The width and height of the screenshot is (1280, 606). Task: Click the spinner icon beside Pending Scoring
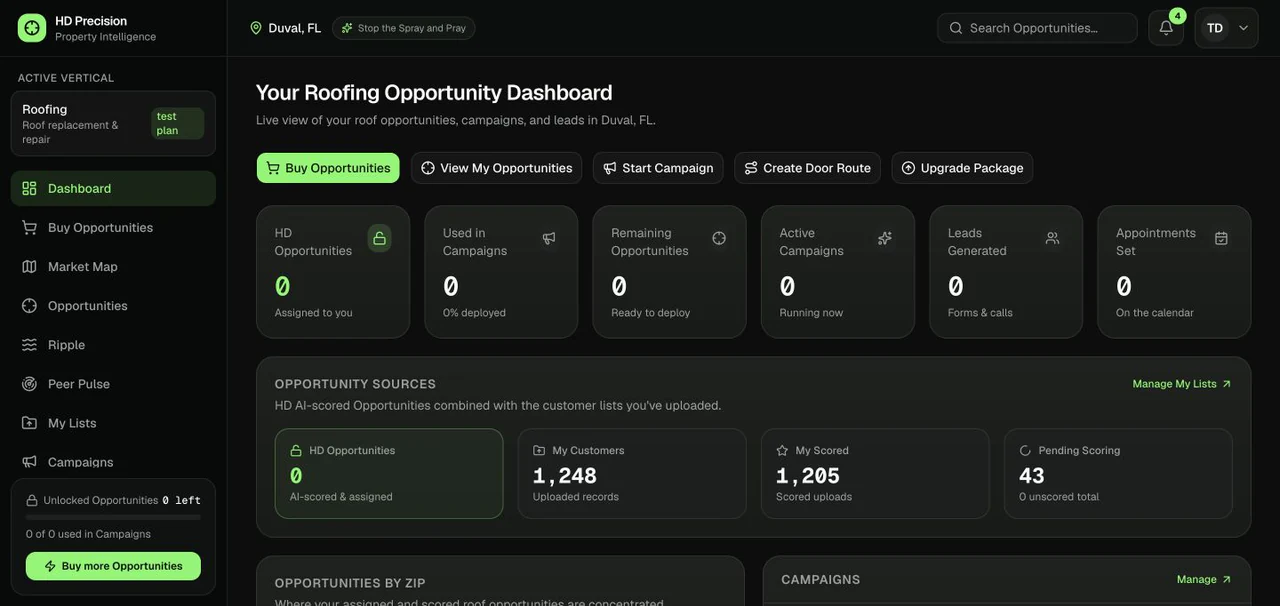click(x=1025, y=451)
